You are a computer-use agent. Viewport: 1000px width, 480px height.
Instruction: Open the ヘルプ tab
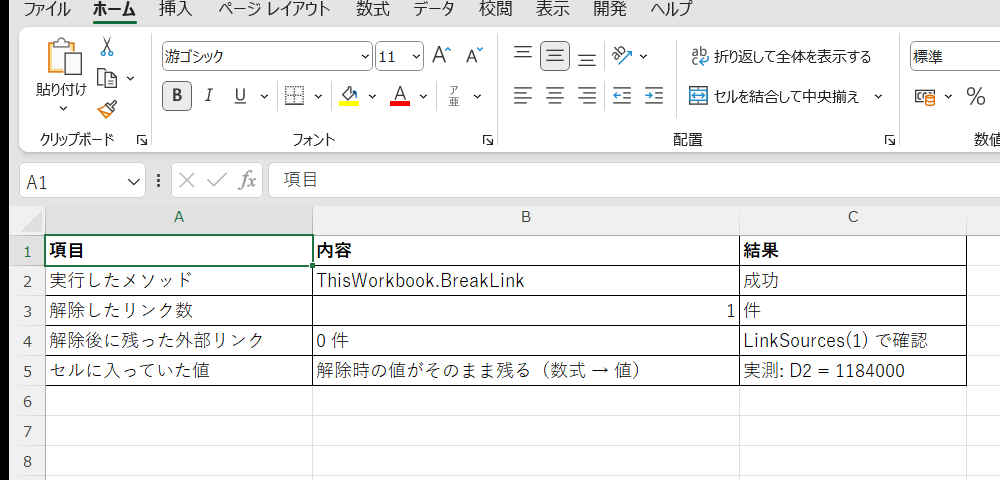point(671,9)
